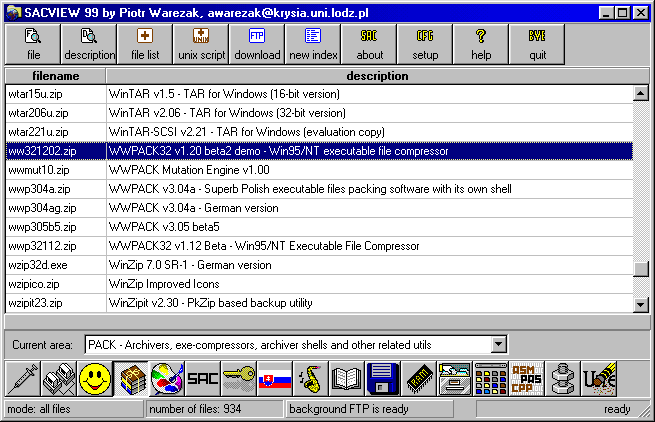
Task: Select the colored keypad grid area icon
Action: point(490,379)
